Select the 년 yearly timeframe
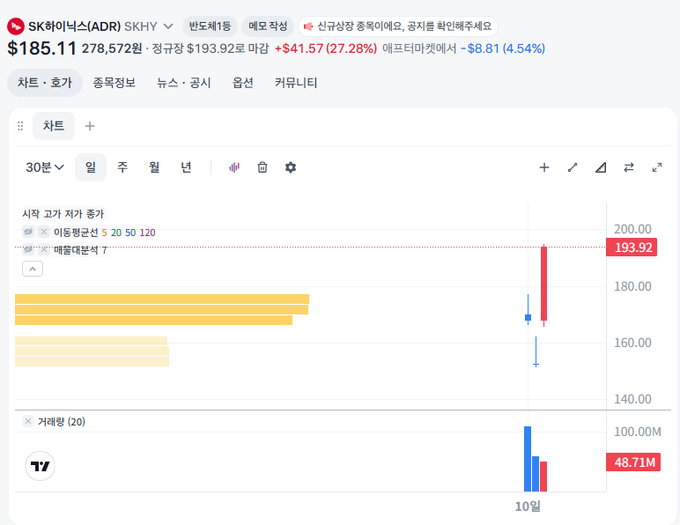This screenshot has width=680, height=525. point(186,167)
